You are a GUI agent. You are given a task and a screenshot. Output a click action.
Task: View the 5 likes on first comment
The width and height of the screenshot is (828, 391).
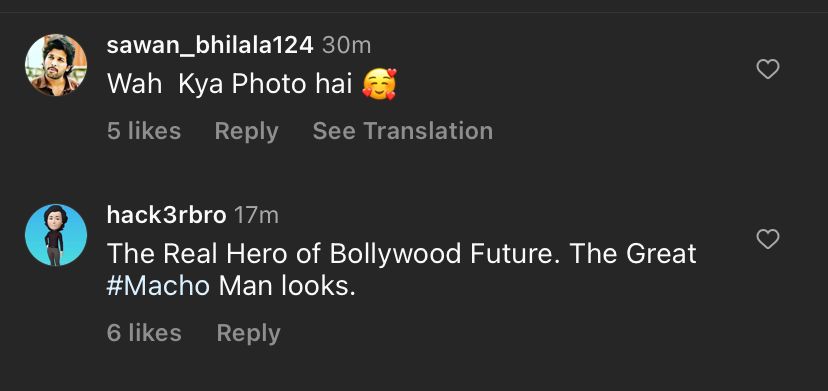[144, 131]
